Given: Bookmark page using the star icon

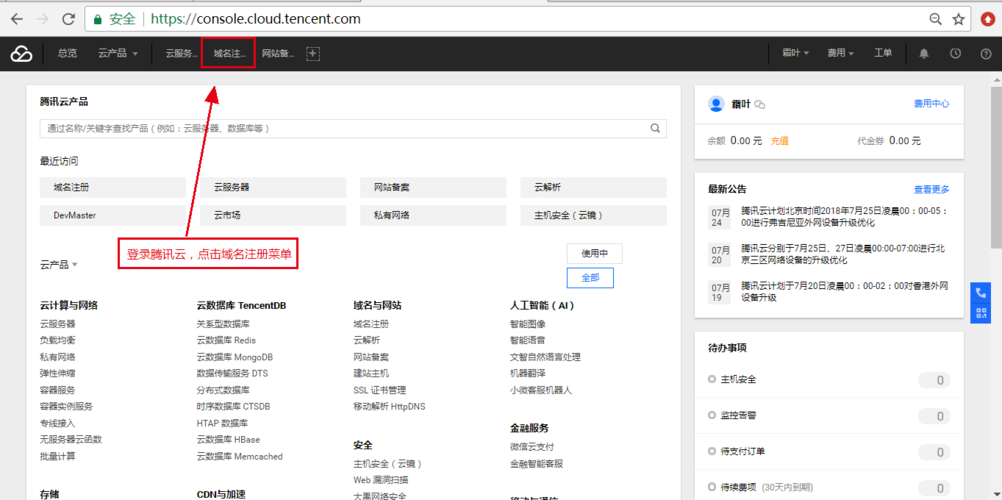Looking at the screenshot, I should [x=959, y=19].
